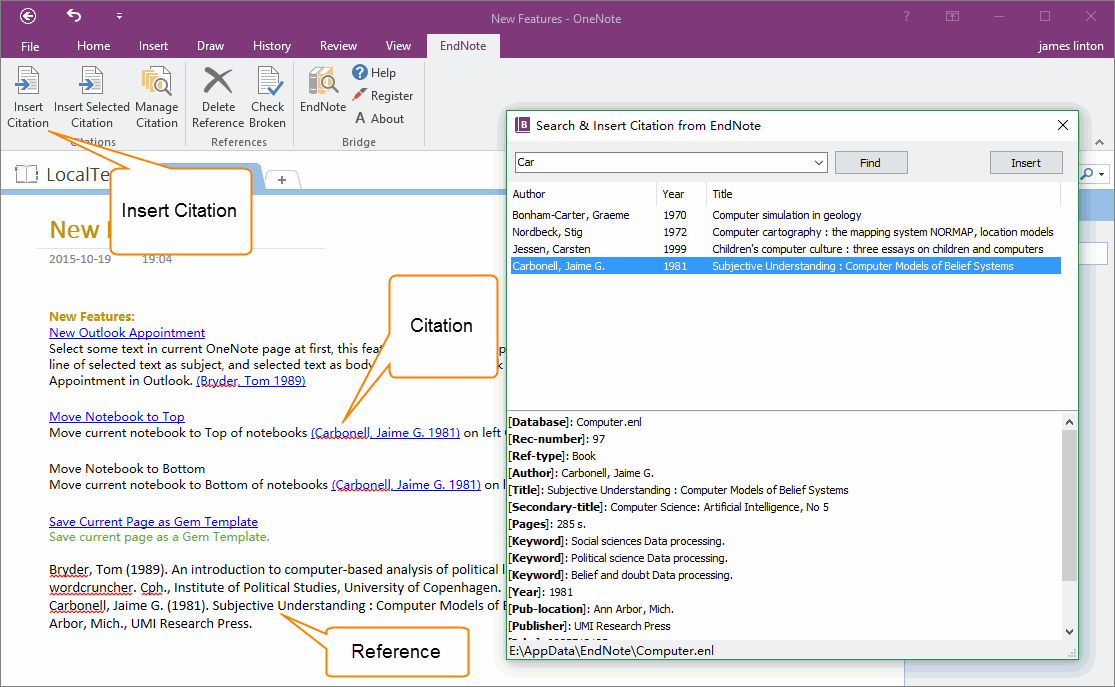Click the [Rec-number]: 97 detail line
This screenshot has width=1115, height=687.
[557, 439]
